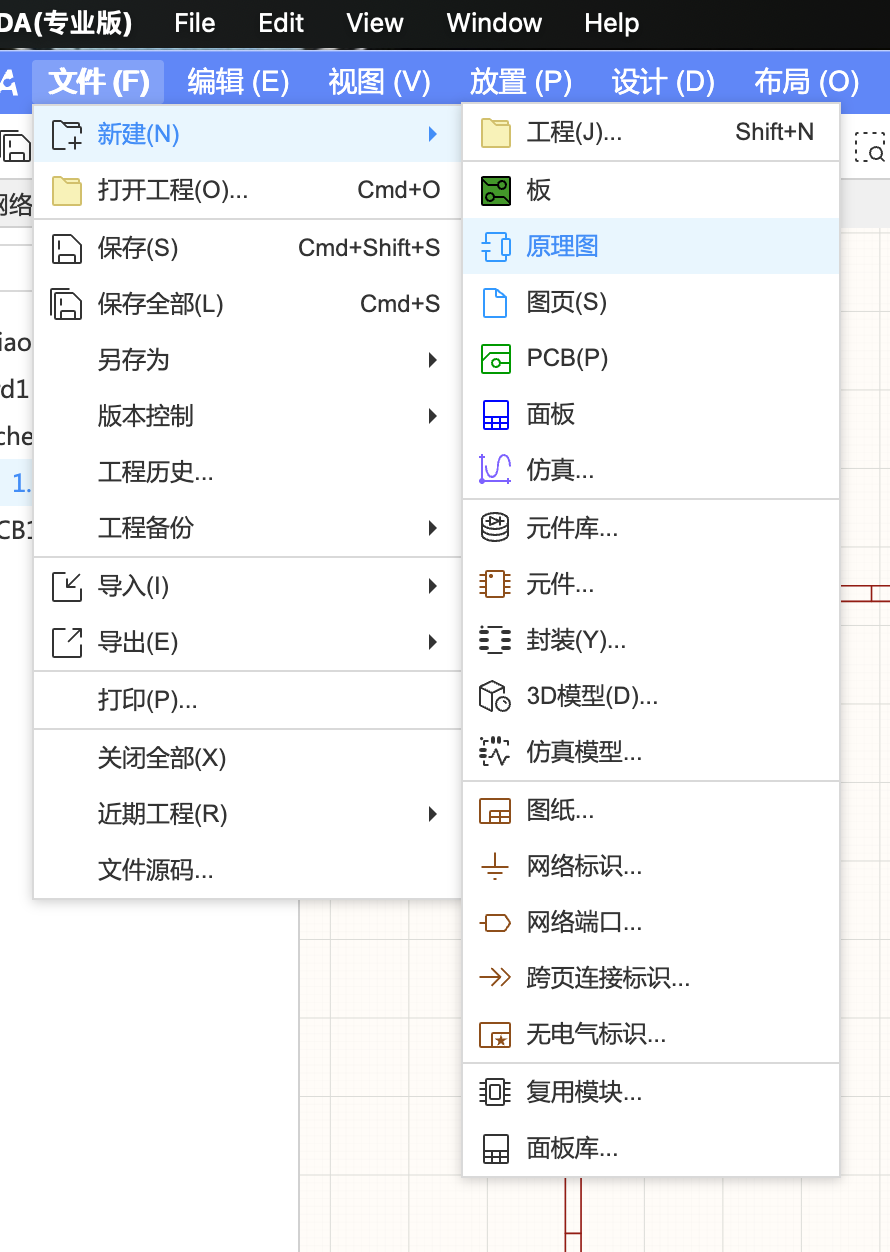
Task: Click the 原理图 schematic icon
Action: pos(495,246)
